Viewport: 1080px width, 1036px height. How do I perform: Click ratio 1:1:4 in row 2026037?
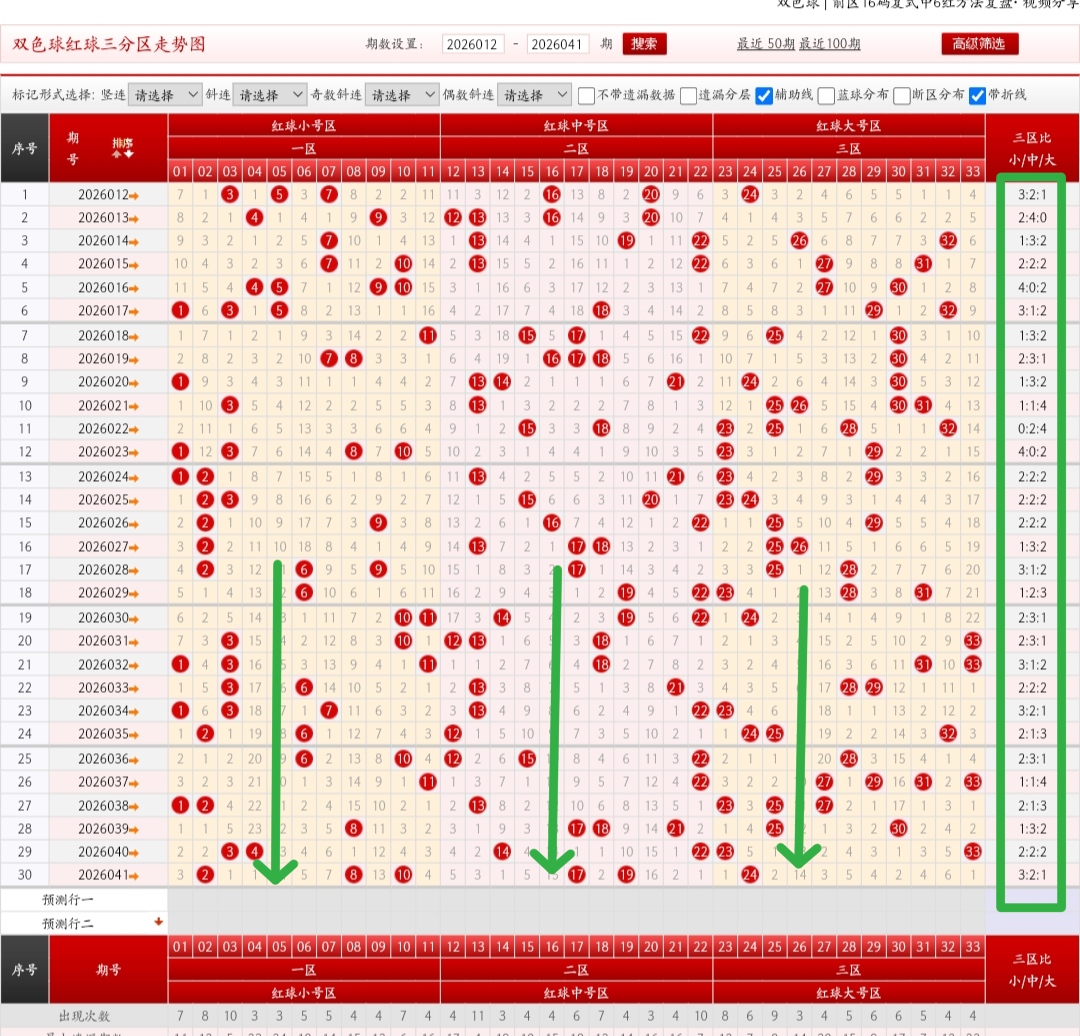click(x=1032, y=782)
